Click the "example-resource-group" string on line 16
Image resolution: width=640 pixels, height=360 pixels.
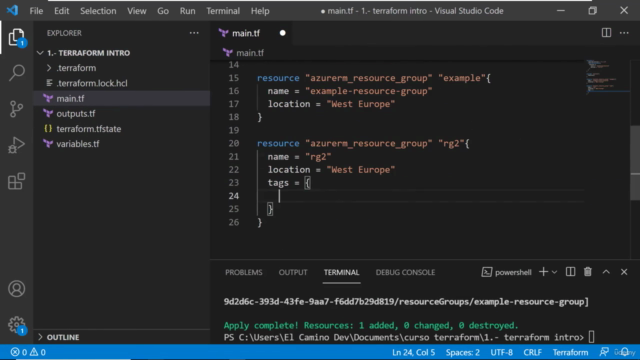369,91
